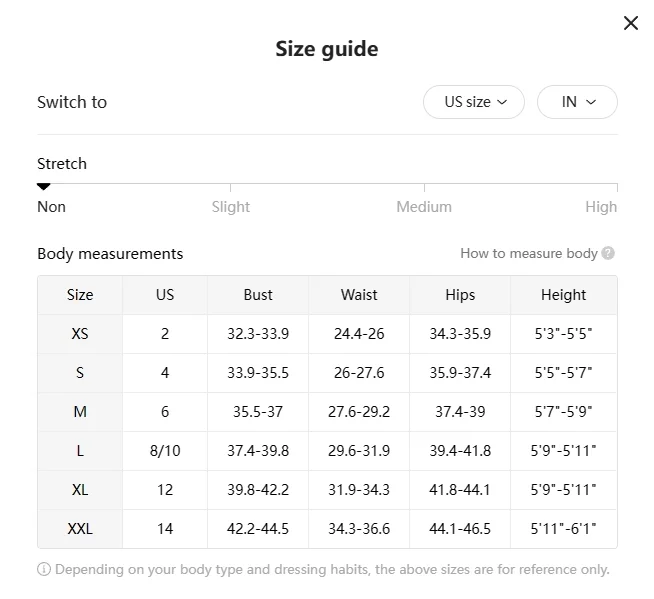Select the XXL size row cell
654x599 pixels.
pos(80,529)
